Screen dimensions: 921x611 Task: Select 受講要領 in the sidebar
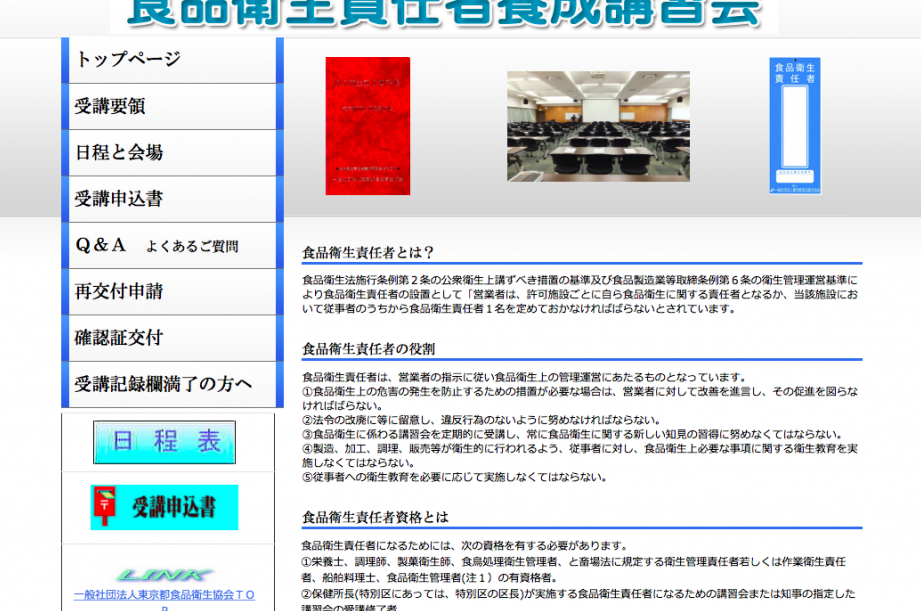(x=170, y=106)
